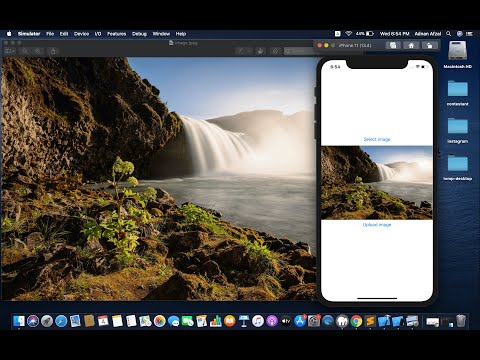Image resolution: width=480 pixels, height=360 pixels.
Task: Tap Select image in the simulator app
Action: pos(377,139)
